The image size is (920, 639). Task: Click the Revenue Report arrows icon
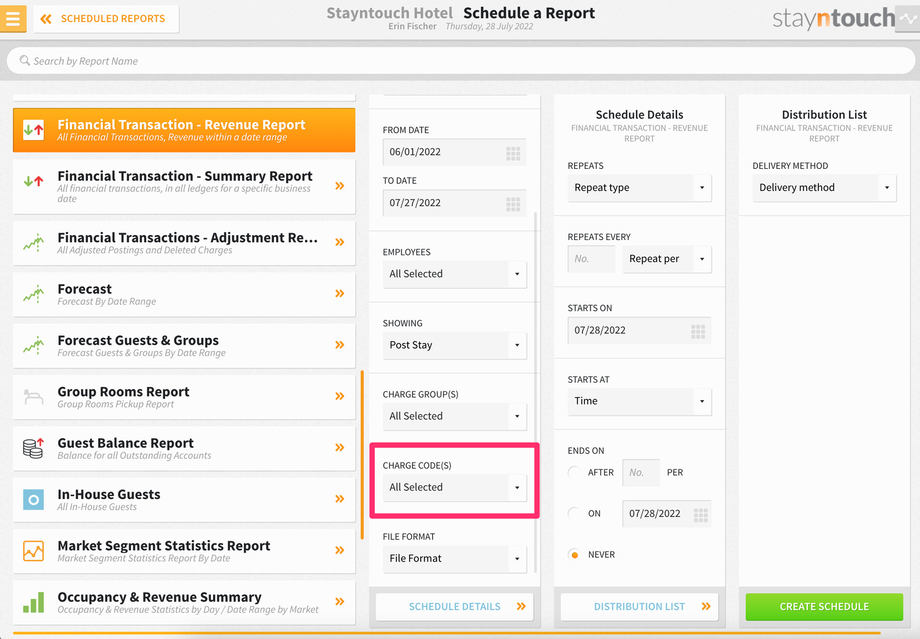point(33,130)
